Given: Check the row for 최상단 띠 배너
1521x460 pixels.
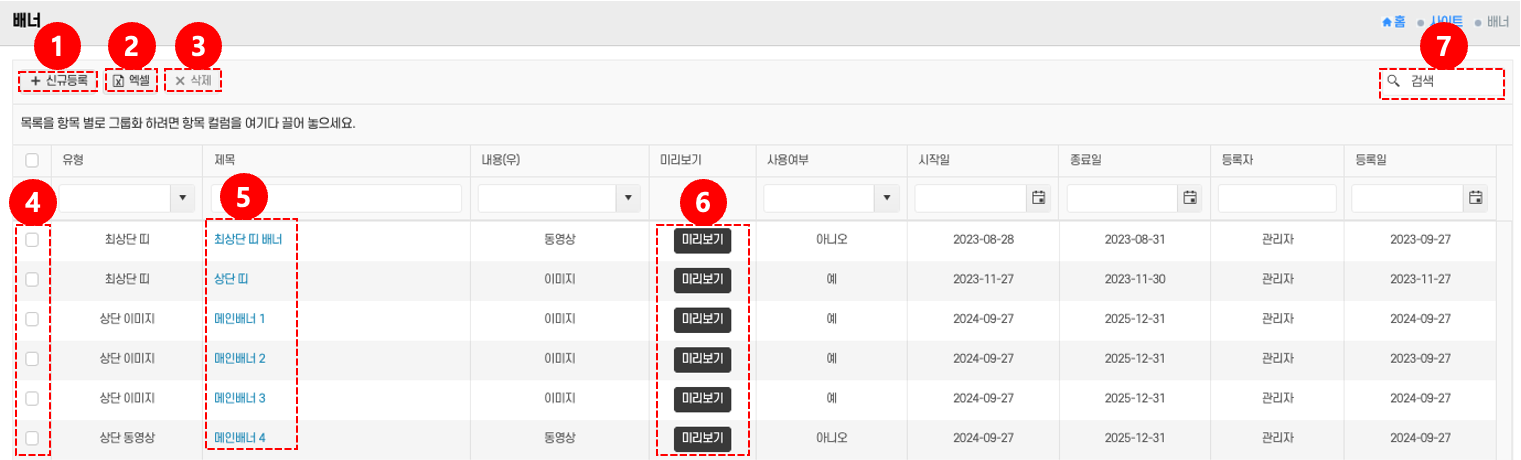Looking at the screenshot, I should coord(32,240).
